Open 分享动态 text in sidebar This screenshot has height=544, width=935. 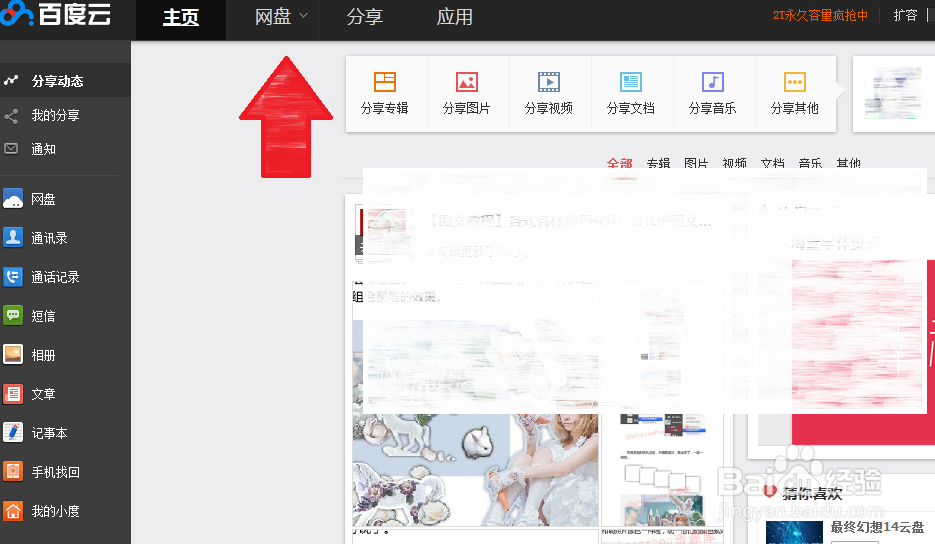click(x=57, y=81)
